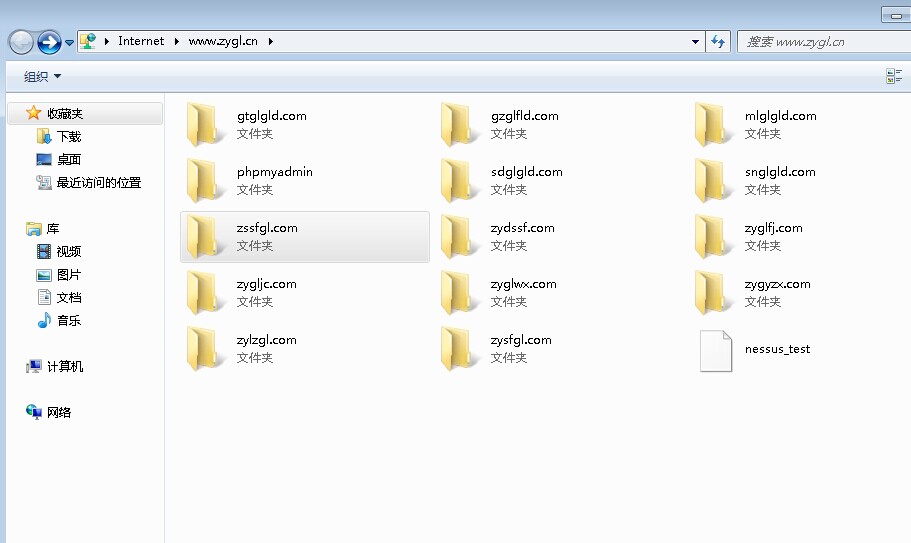Select the zygyzx.com folder icon
Image resolution: width=911 pixels, height=543 pixels.
[x=712, y=293]
